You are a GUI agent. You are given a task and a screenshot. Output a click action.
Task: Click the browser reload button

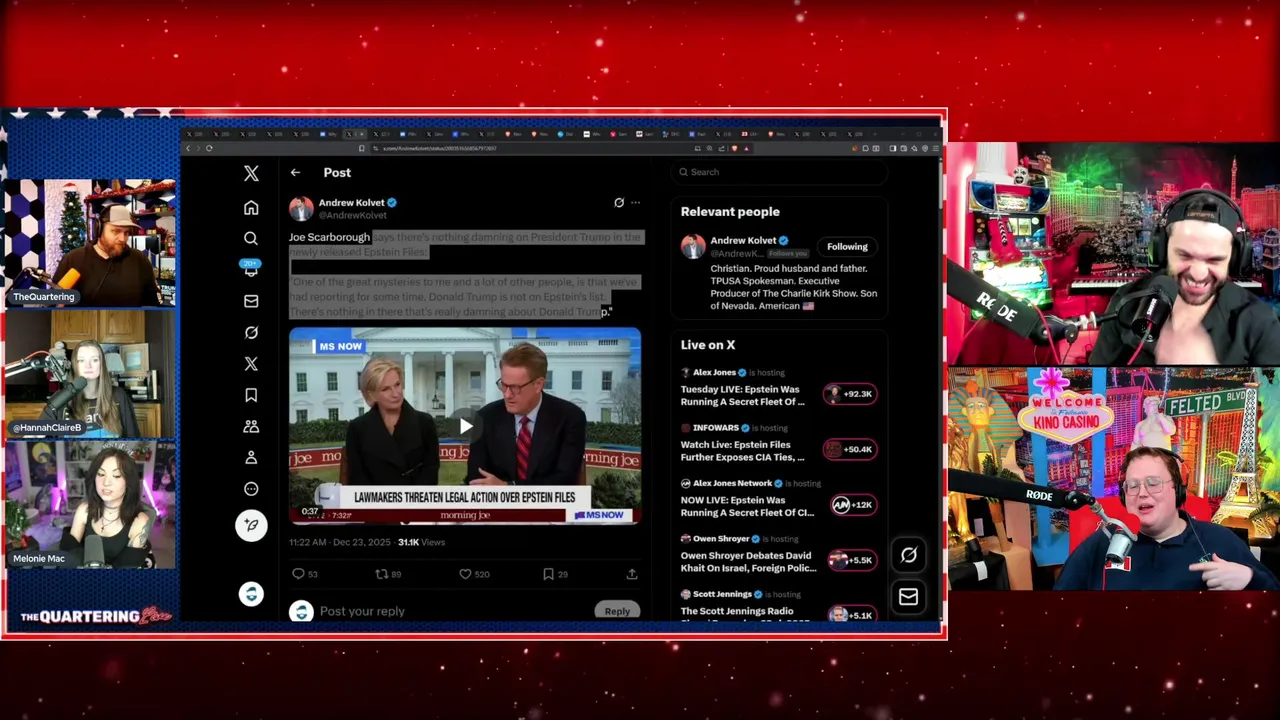[209, 148]
